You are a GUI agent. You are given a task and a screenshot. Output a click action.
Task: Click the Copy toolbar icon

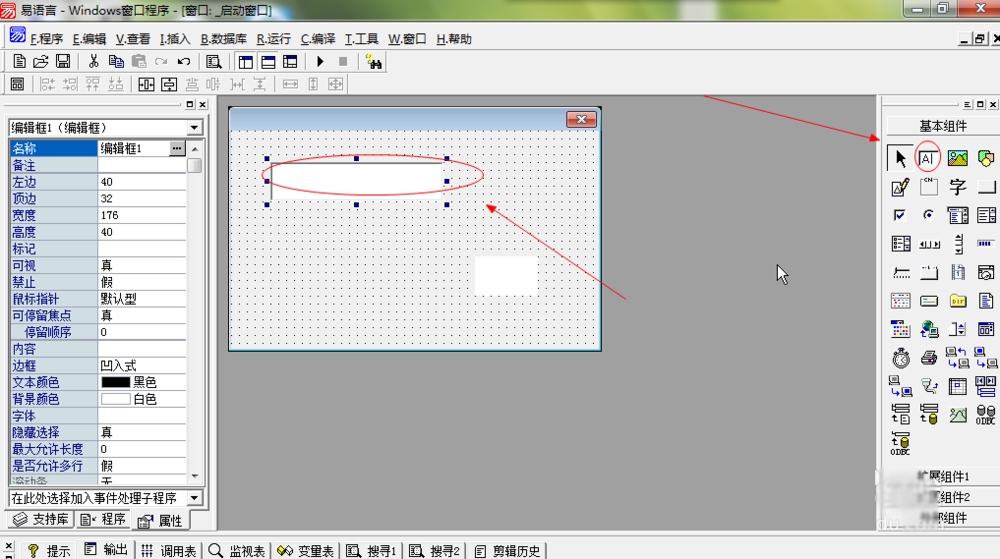116,62
